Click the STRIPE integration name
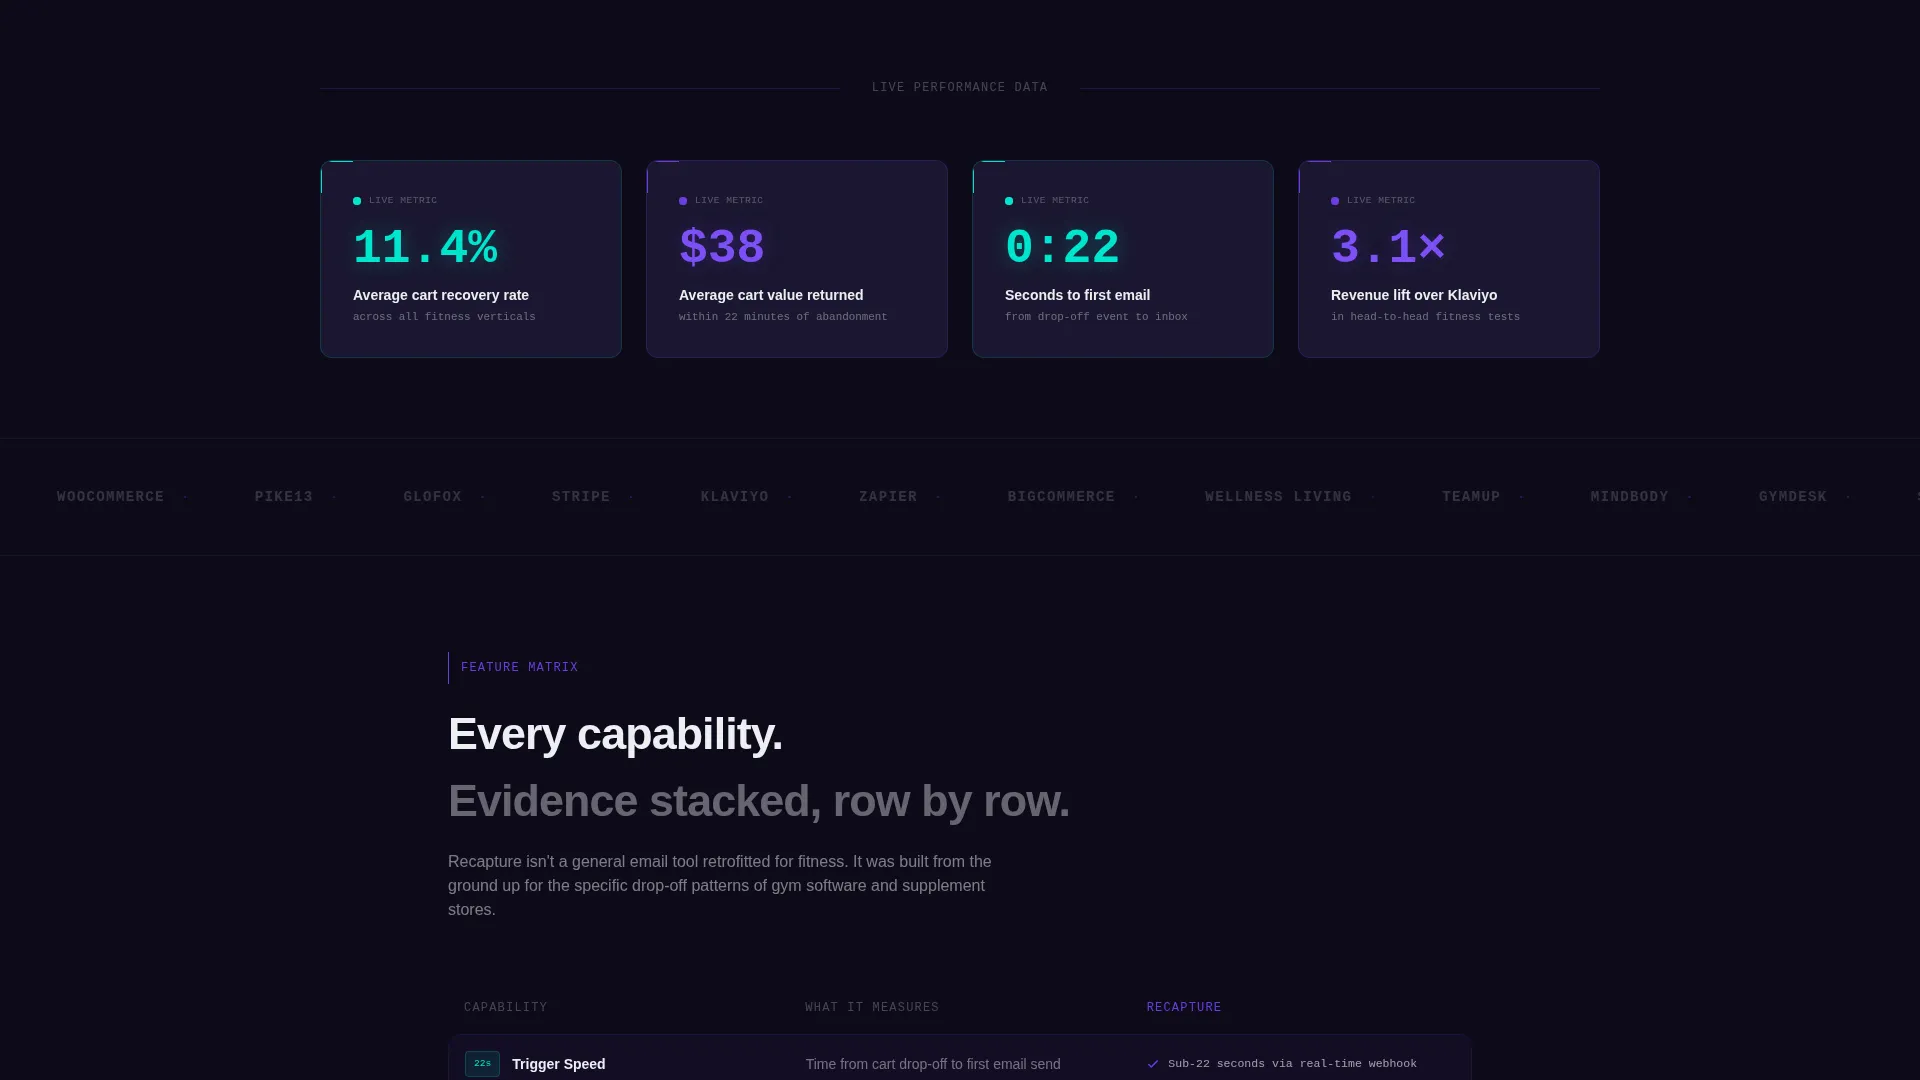This screenshot has width=1920, height=1080. pyautogui.click(x=581, y=497)
